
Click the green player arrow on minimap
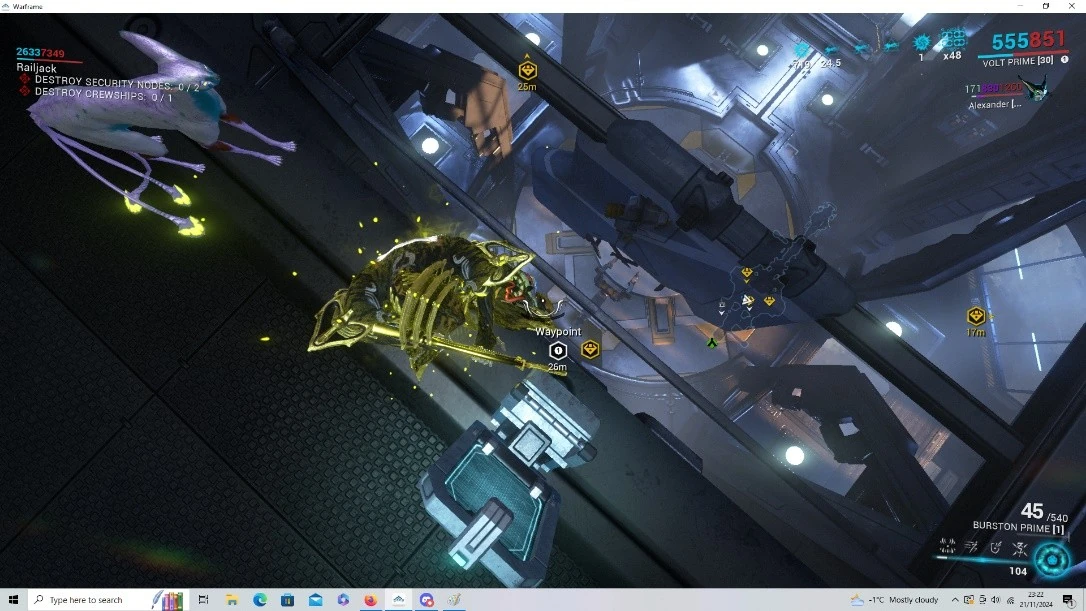pos(712,342)
